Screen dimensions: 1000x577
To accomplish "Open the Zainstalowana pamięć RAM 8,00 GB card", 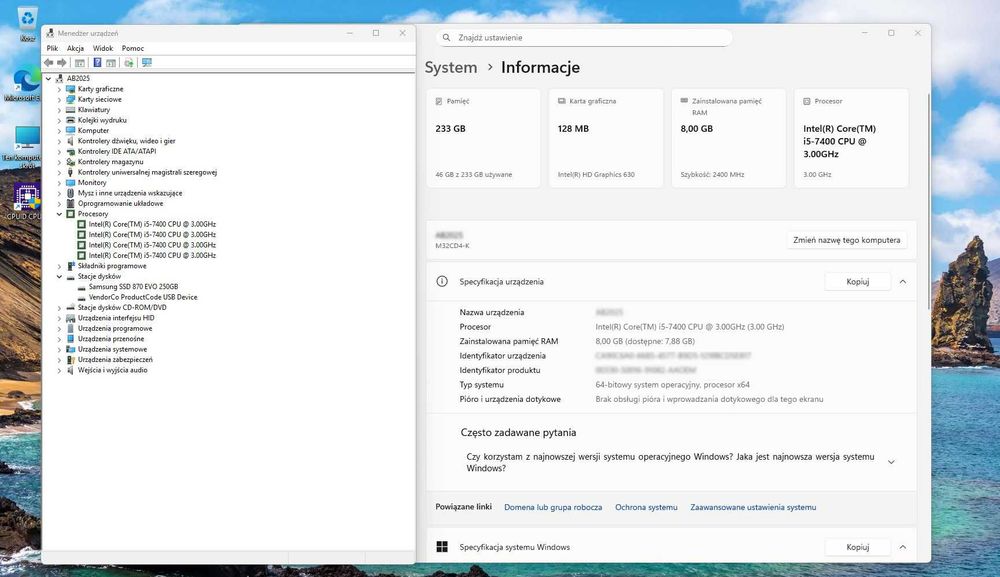I will point(728,138).
